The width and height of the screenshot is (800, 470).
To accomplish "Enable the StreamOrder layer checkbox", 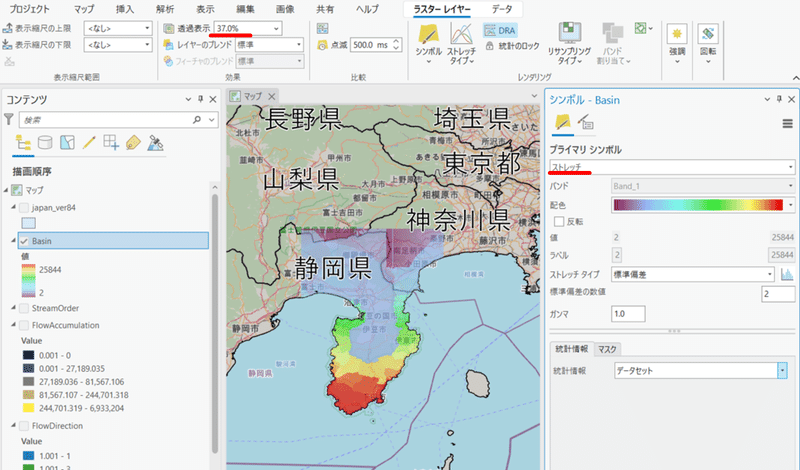I will coord(24,308).
